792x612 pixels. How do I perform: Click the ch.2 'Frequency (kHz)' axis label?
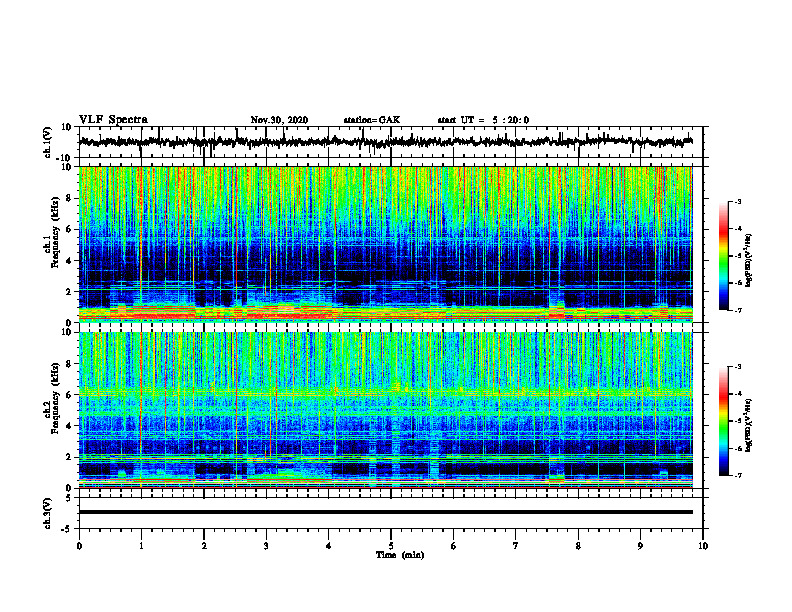pyautogui.click(x=55, y=398)
